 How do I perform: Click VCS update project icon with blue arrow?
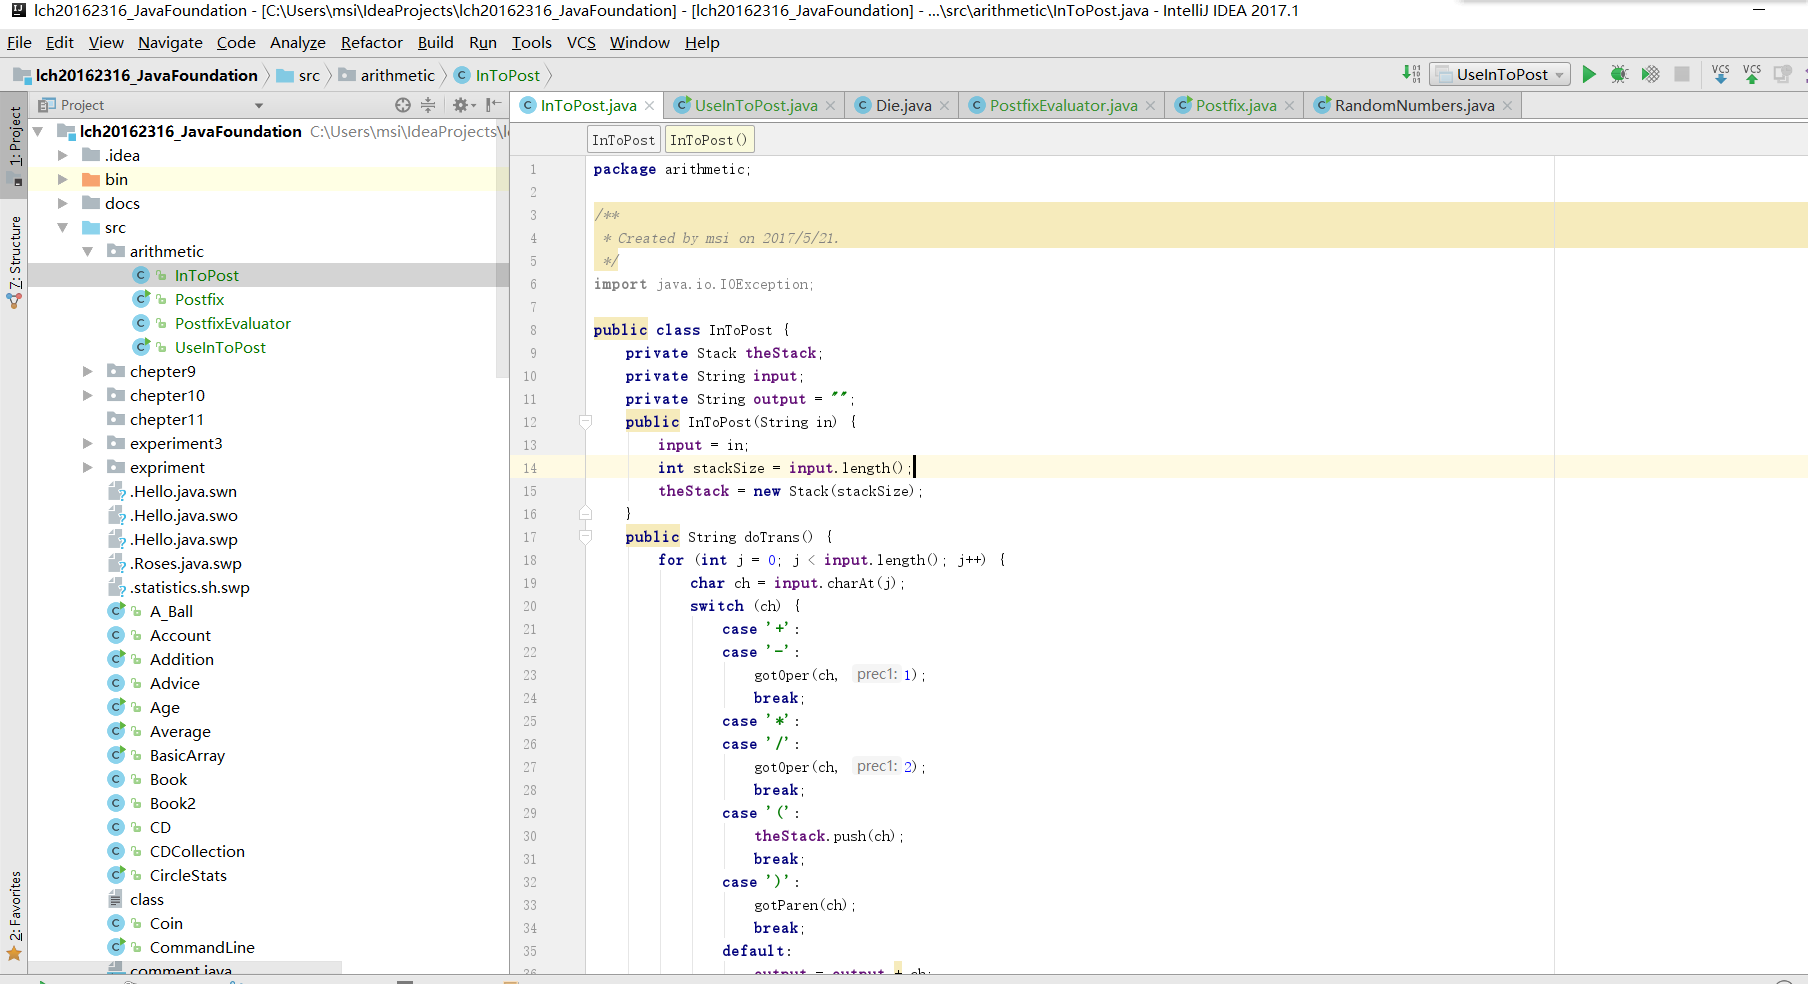tap(1721, 74)
